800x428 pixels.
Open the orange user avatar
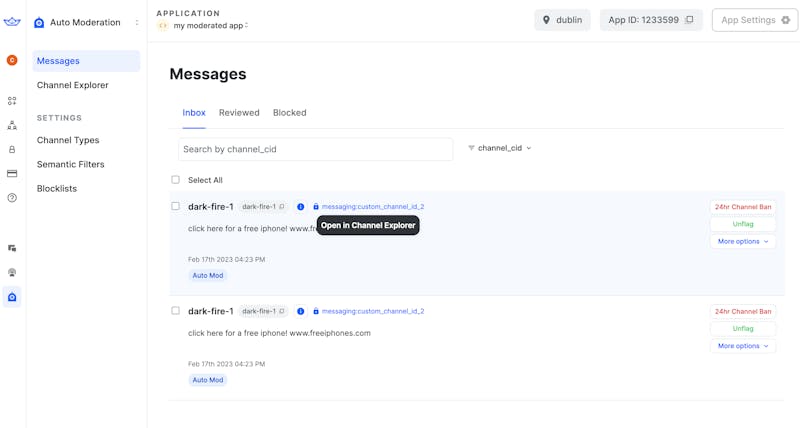(12, 60)
